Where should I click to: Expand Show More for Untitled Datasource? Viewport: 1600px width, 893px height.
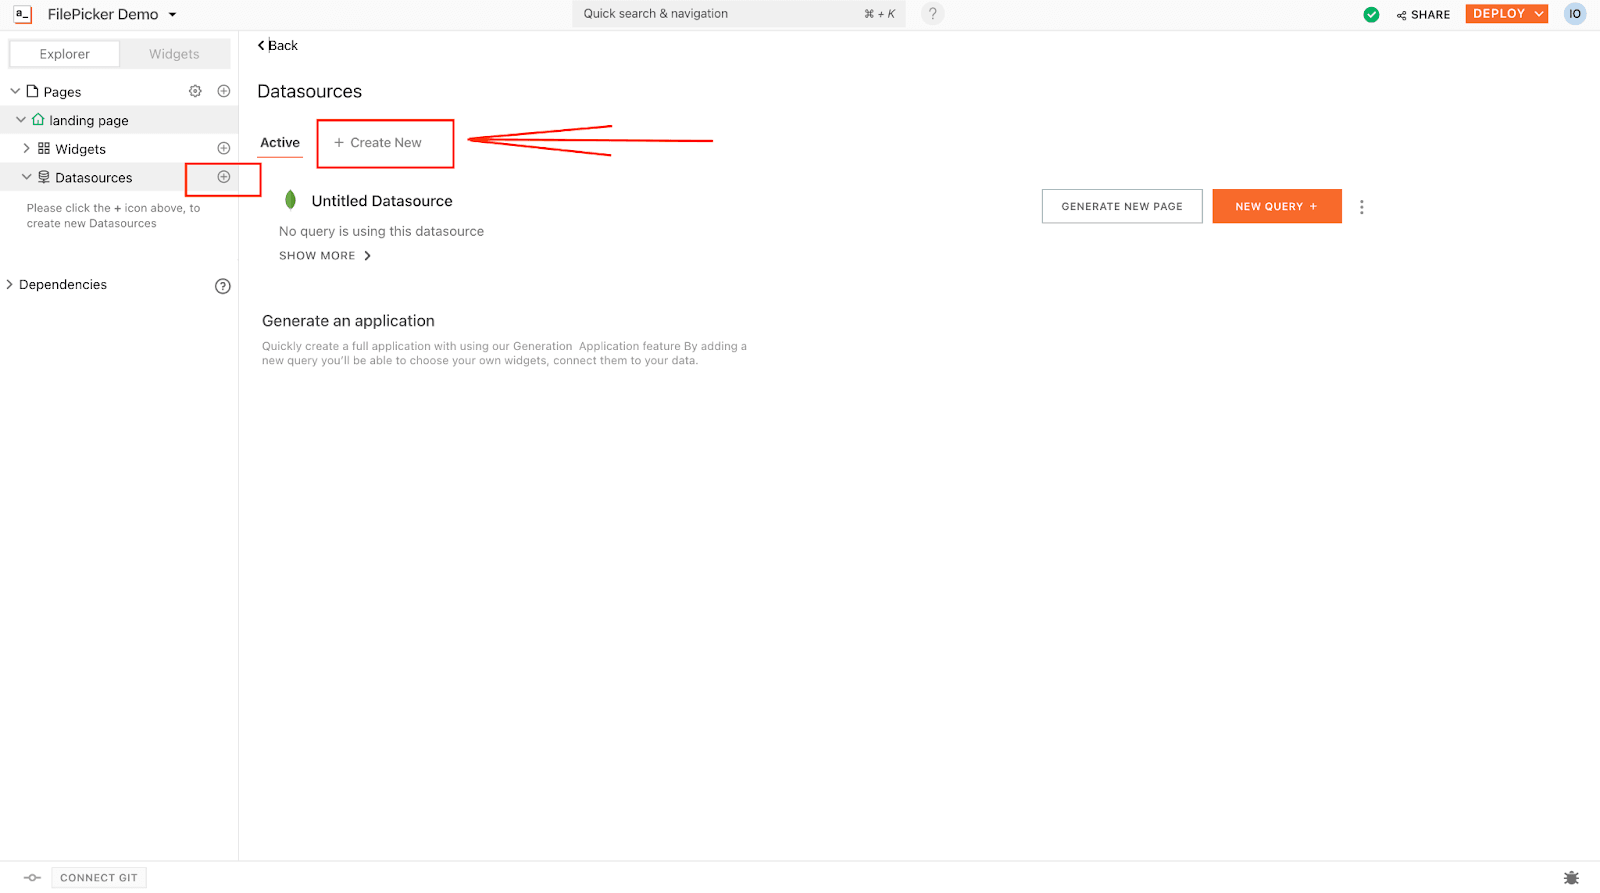325,256
